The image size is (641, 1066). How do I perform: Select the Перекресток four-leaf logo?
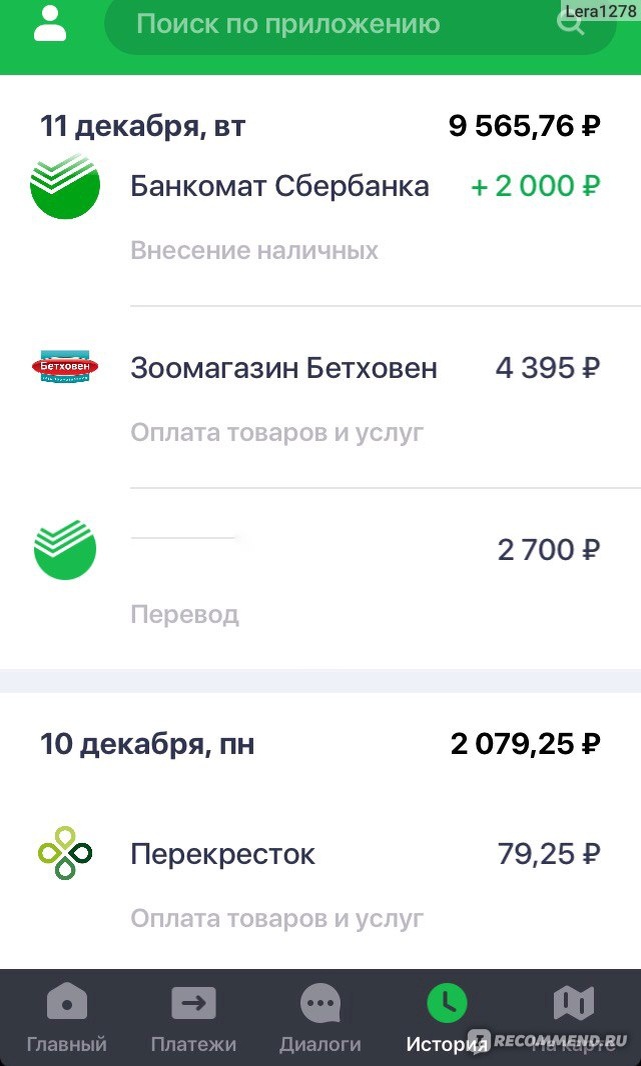point(64,853)
